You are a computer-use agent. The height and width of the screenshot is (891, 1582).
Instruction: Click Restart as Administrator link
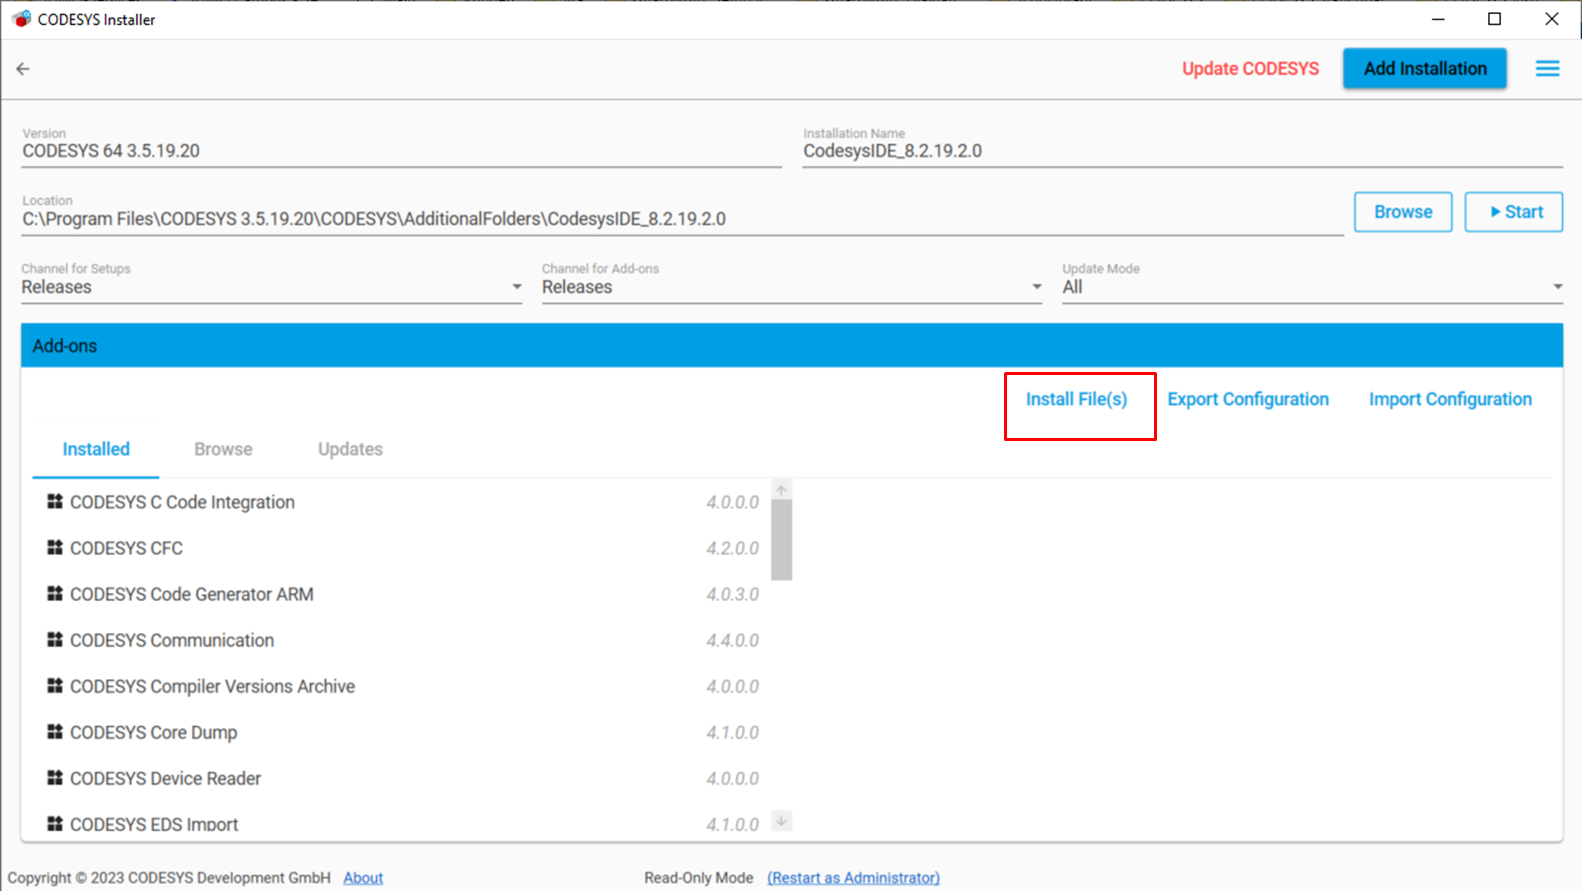[853, 877]
